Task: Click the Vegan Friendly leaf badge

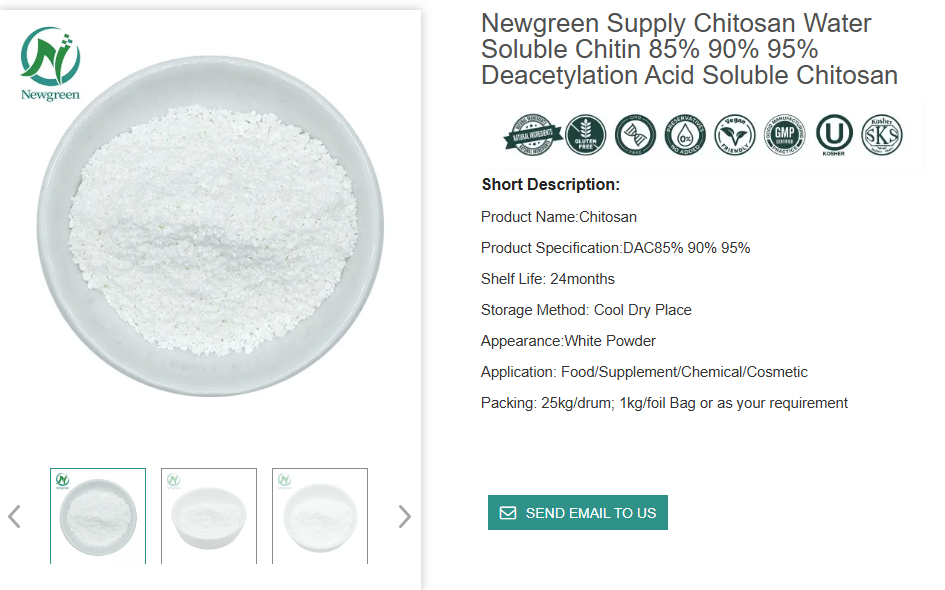Action: [735, 135]
